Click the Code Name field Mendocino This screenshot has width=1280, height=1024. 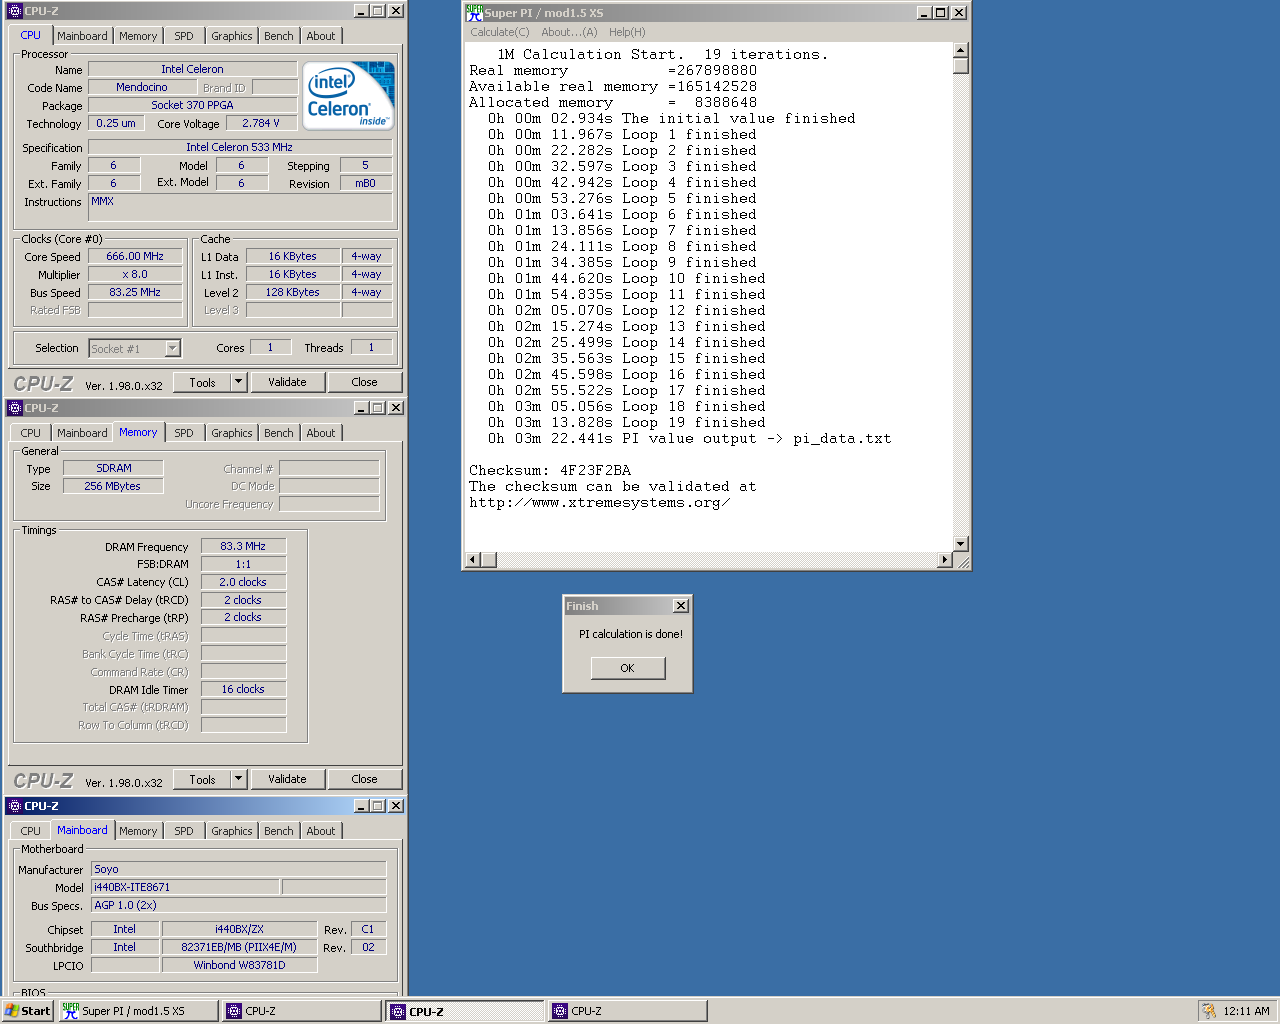pyautogui.click(x=142, y=87)
